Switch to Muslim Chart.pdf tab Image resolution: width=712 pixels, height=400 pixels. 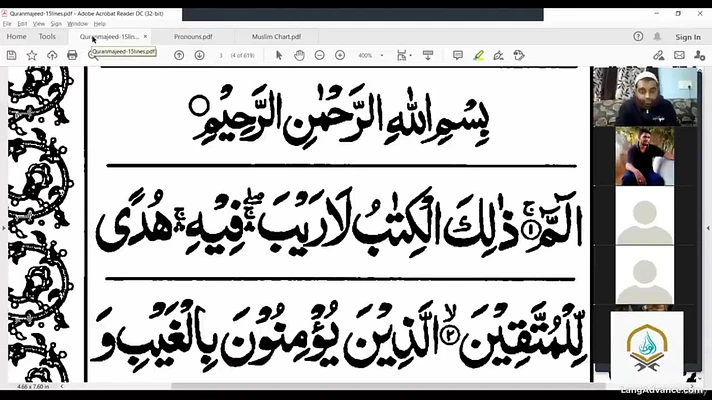pos(276,37)
